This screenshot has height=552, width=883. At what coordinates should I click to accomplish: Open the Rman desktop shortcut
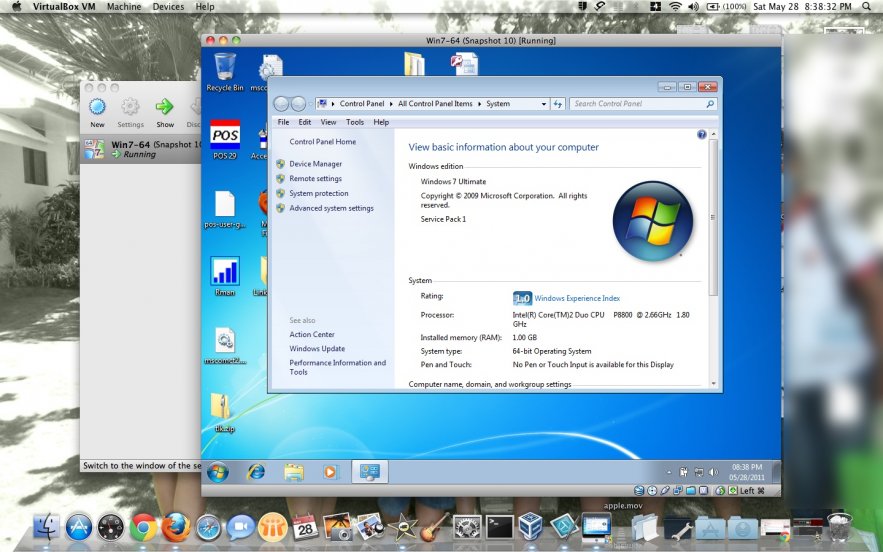click(225, 276)
